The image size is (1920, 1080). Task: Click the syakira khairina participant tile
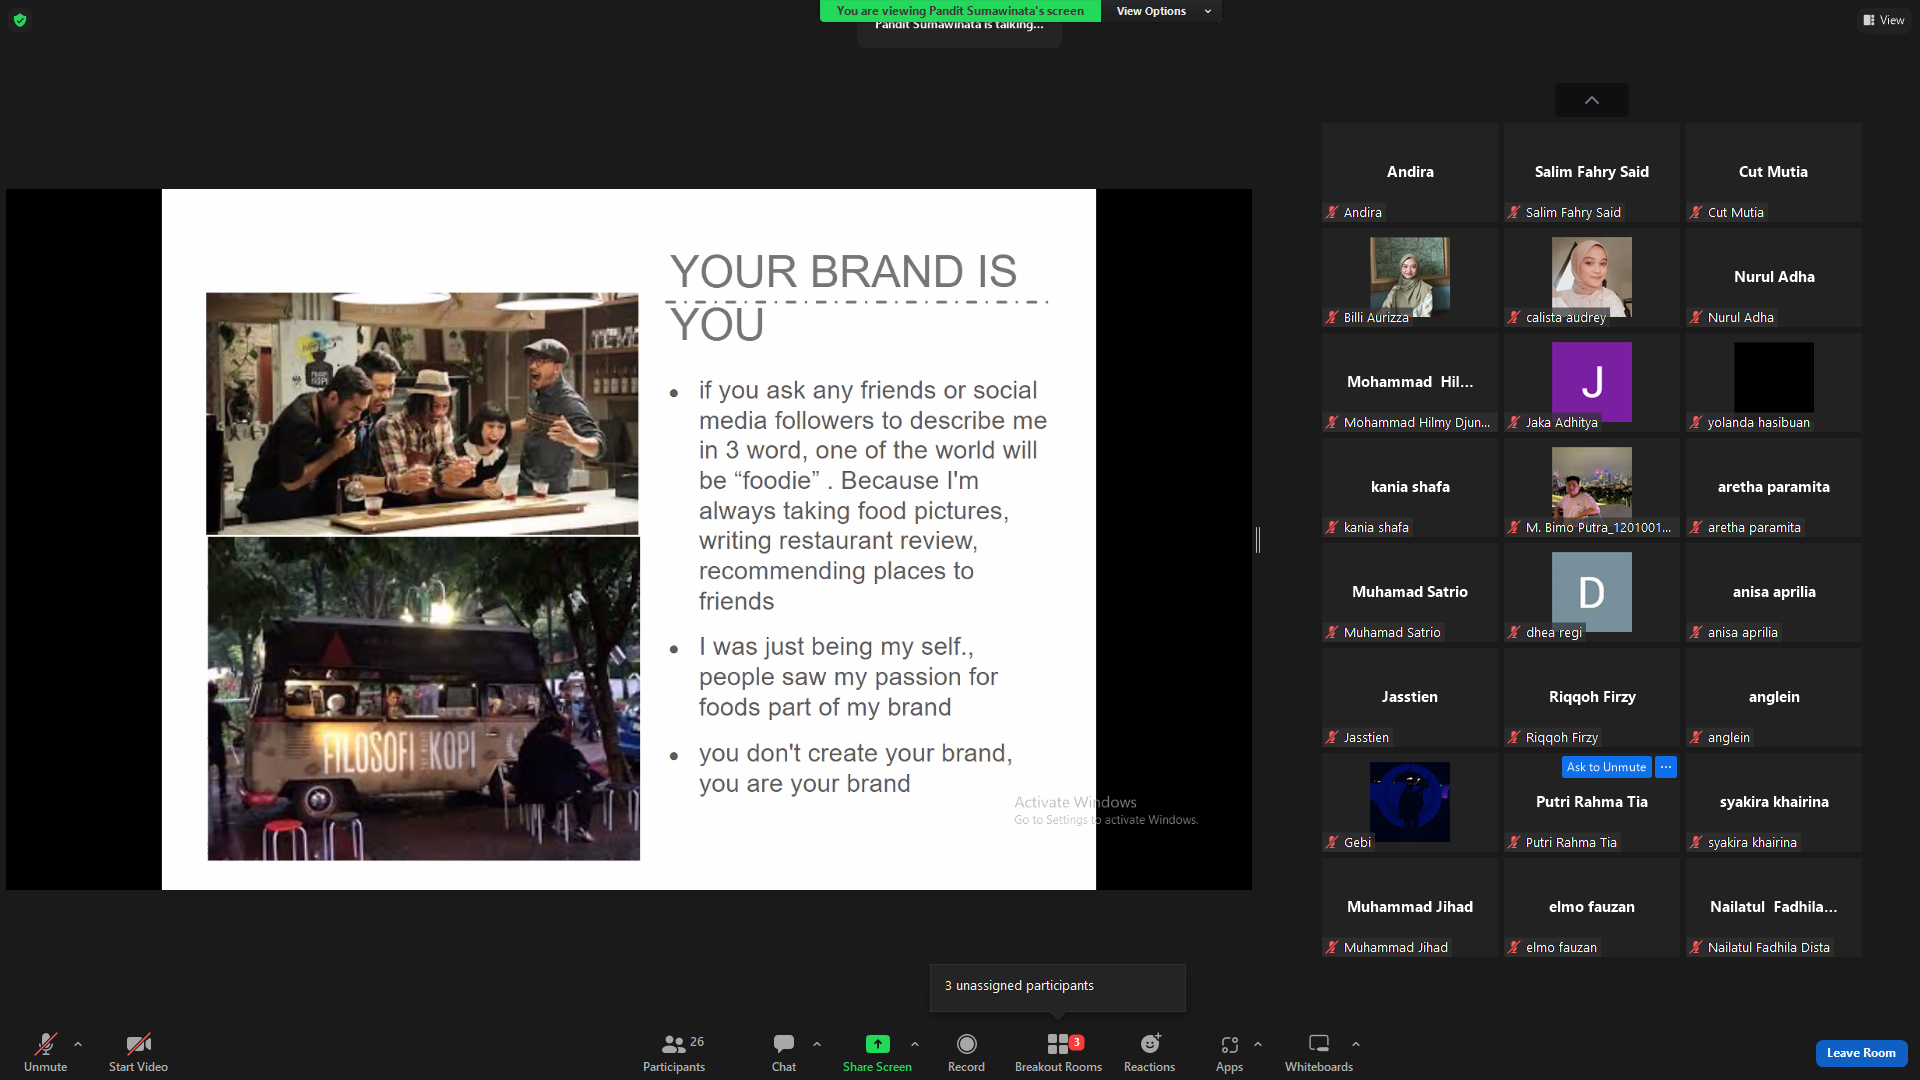(1774, 803)
